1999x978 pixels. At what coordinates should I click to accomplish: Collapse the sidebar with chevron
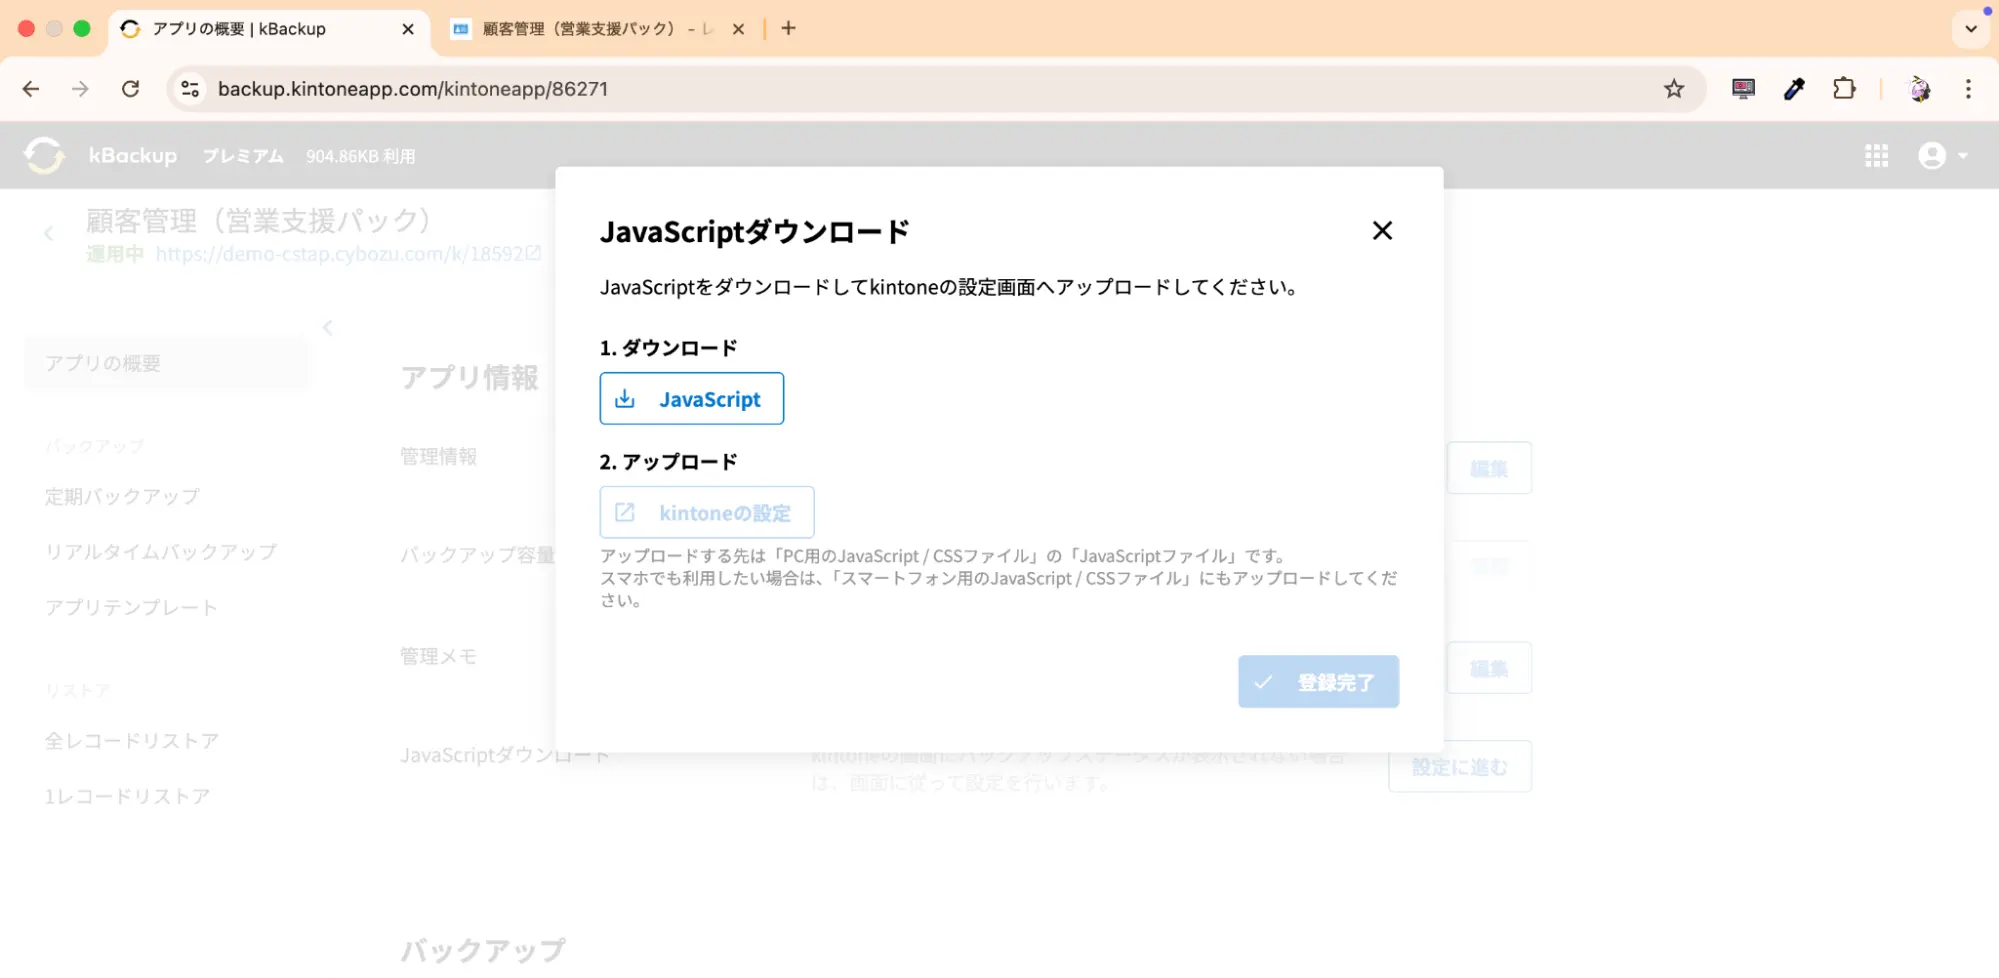(x=327, y=327)
